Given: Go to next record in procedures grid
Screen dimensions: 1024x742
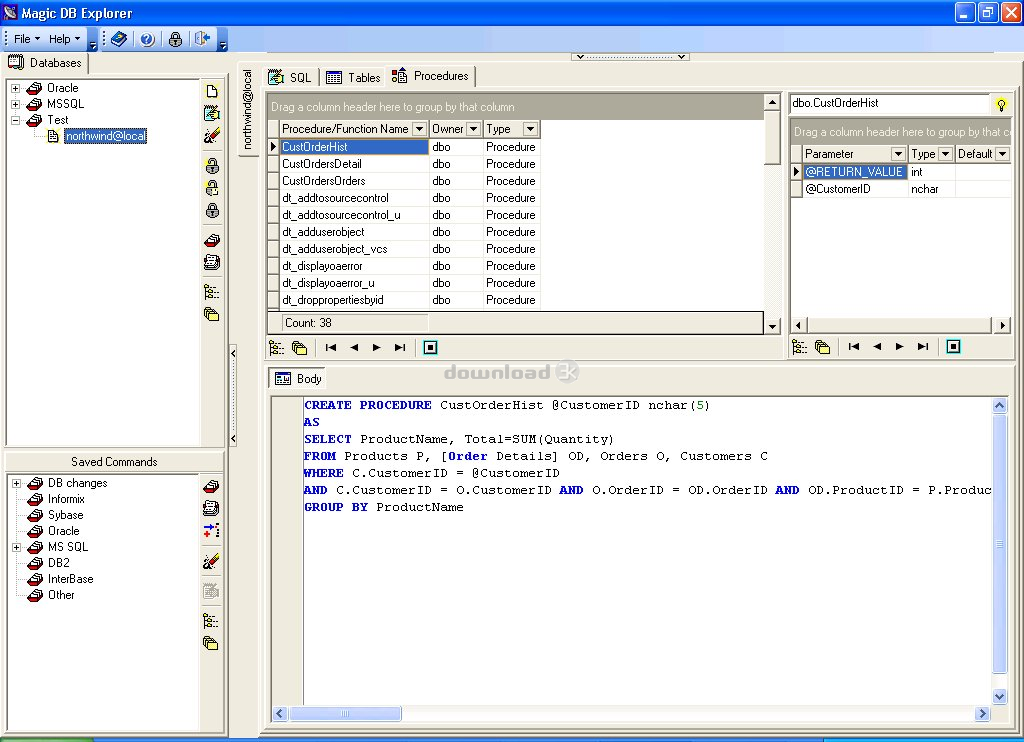Looking at the screenshot, I should point(377,347).
